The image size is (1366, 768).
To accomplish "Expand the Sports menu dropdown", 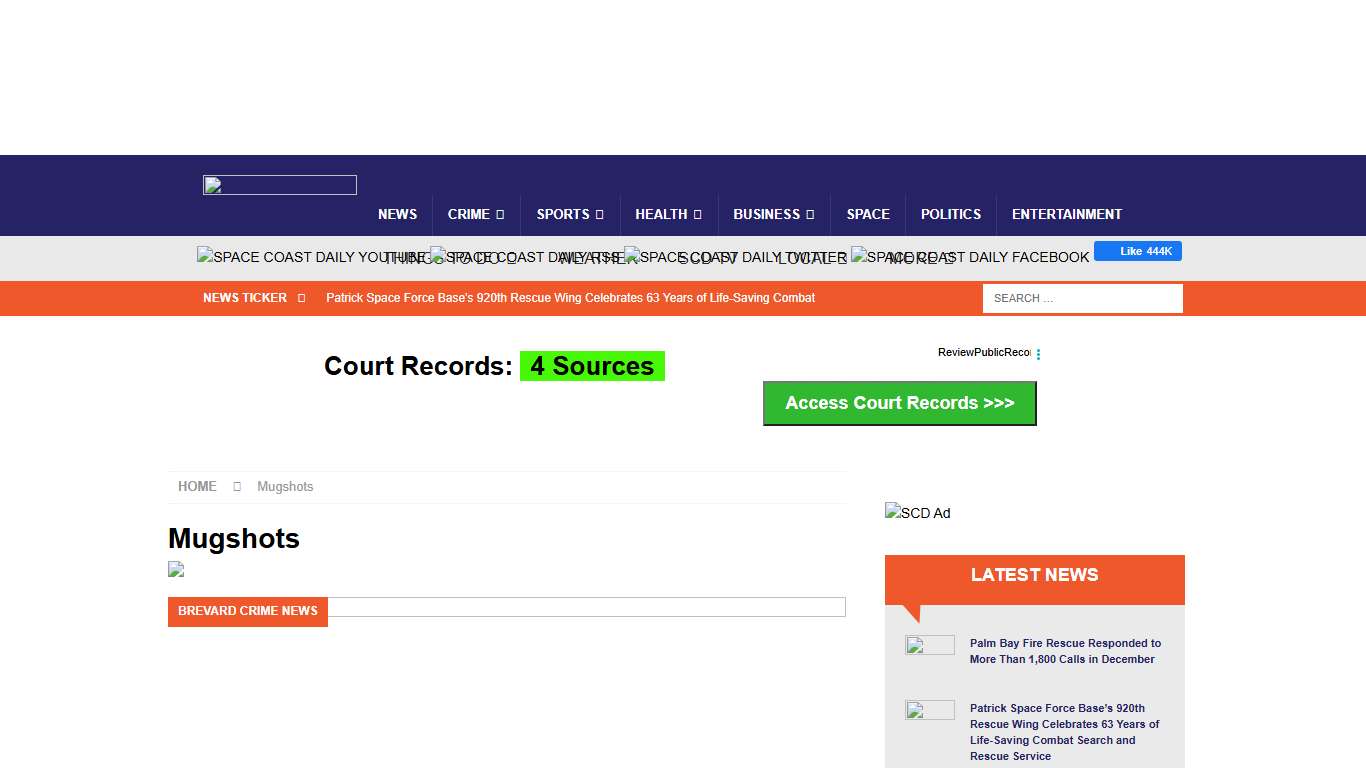I will (569, 214).
